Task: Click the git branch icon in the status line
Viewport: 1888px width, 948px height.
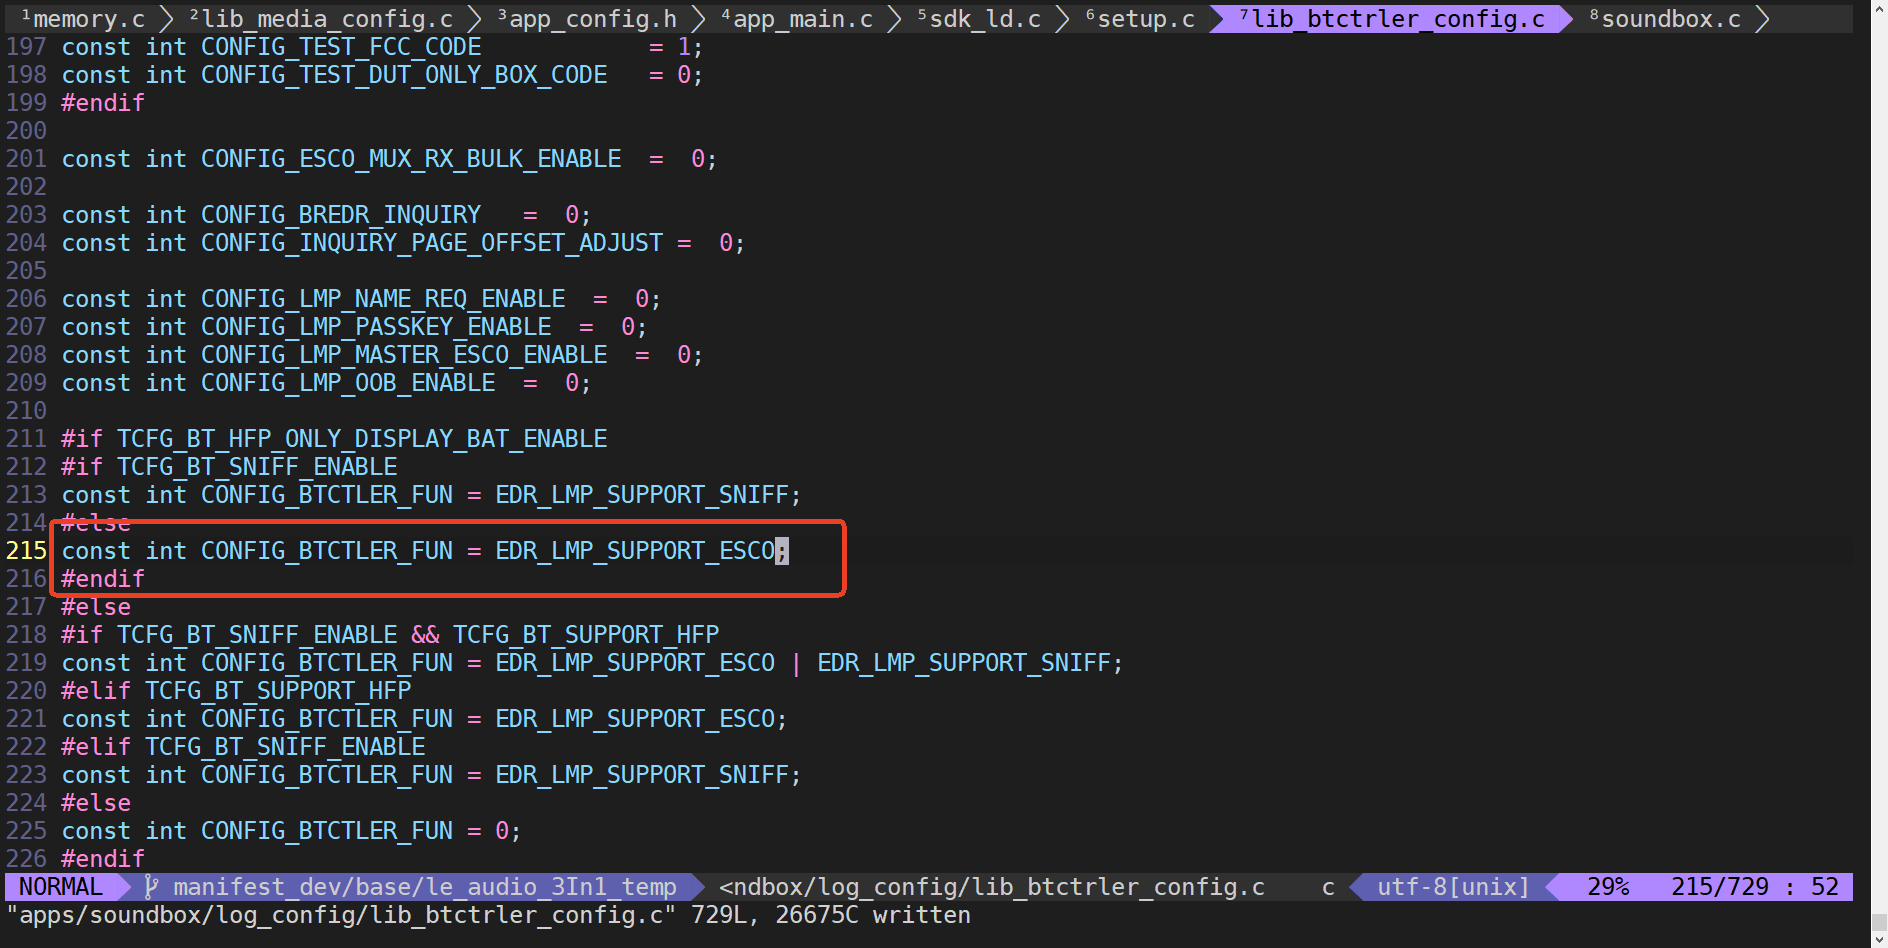Action: tap(152, 887)
